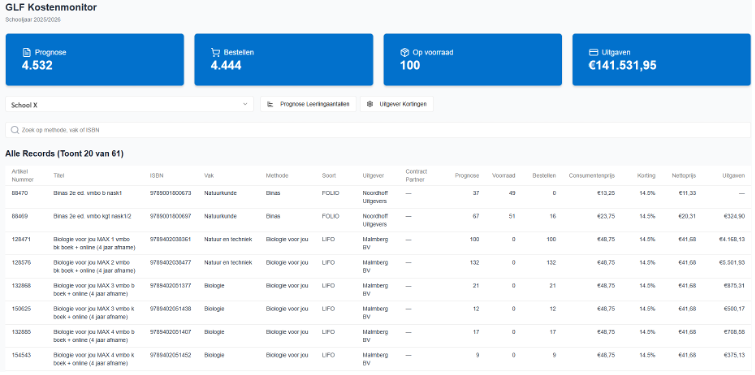Image resolution: width=755 pixels, height=375 pixels.
Task: Open the School X dropdown
Action: click(129, 104)
